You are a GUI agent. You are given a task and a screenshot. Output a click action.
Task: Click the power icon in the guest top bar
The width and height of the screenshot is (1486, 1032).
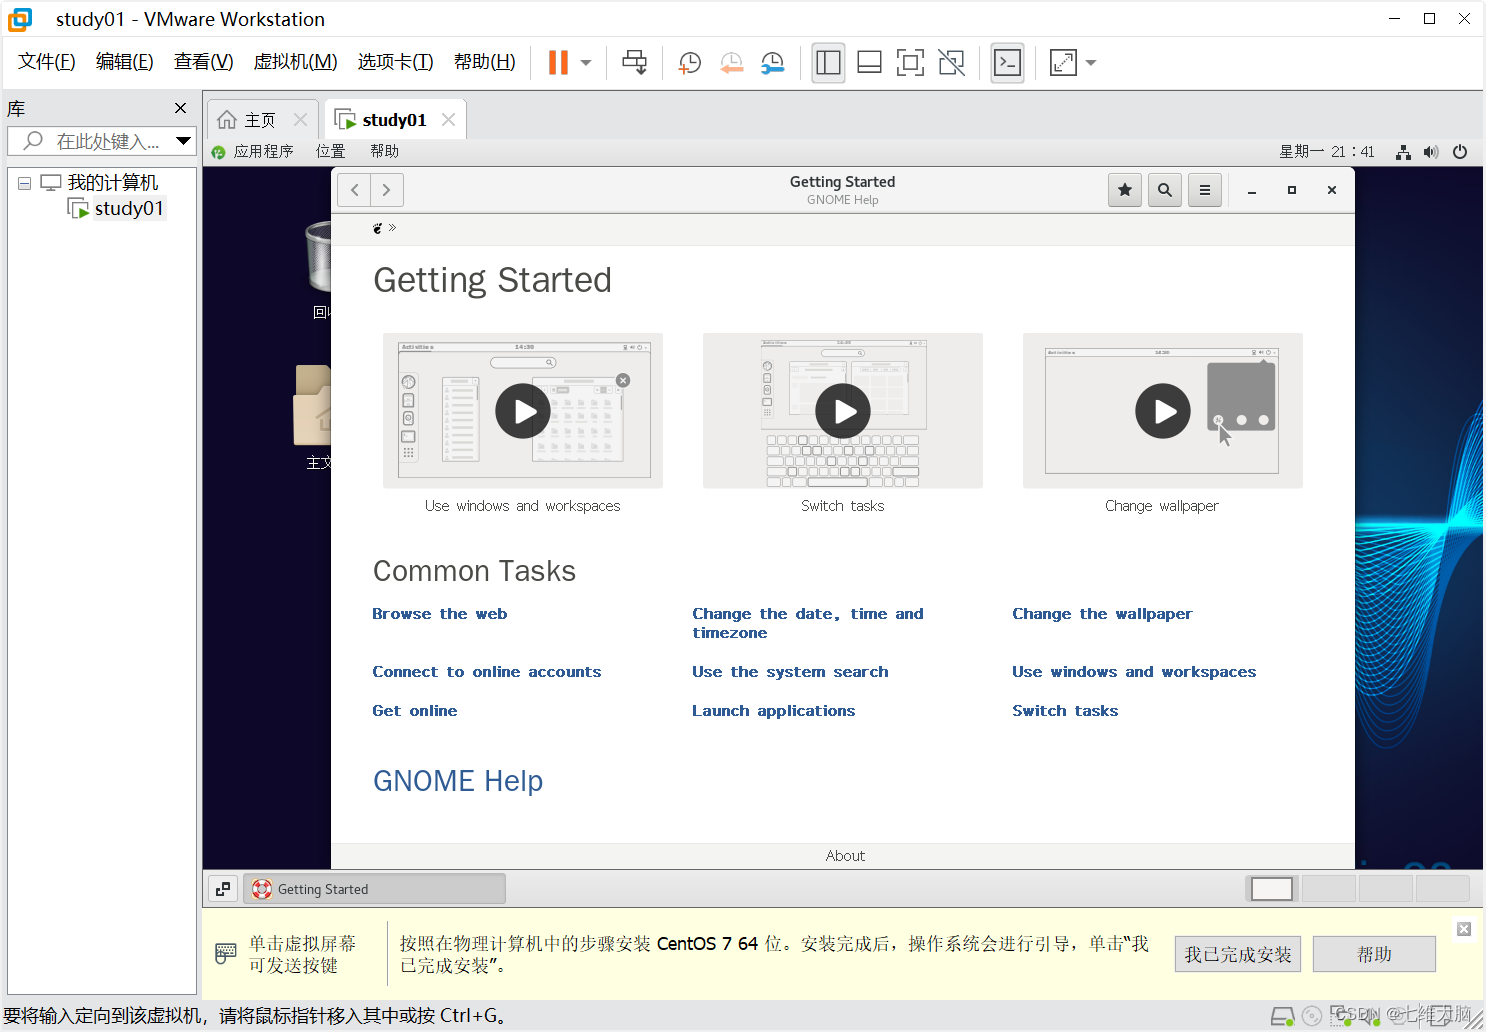1460,152
